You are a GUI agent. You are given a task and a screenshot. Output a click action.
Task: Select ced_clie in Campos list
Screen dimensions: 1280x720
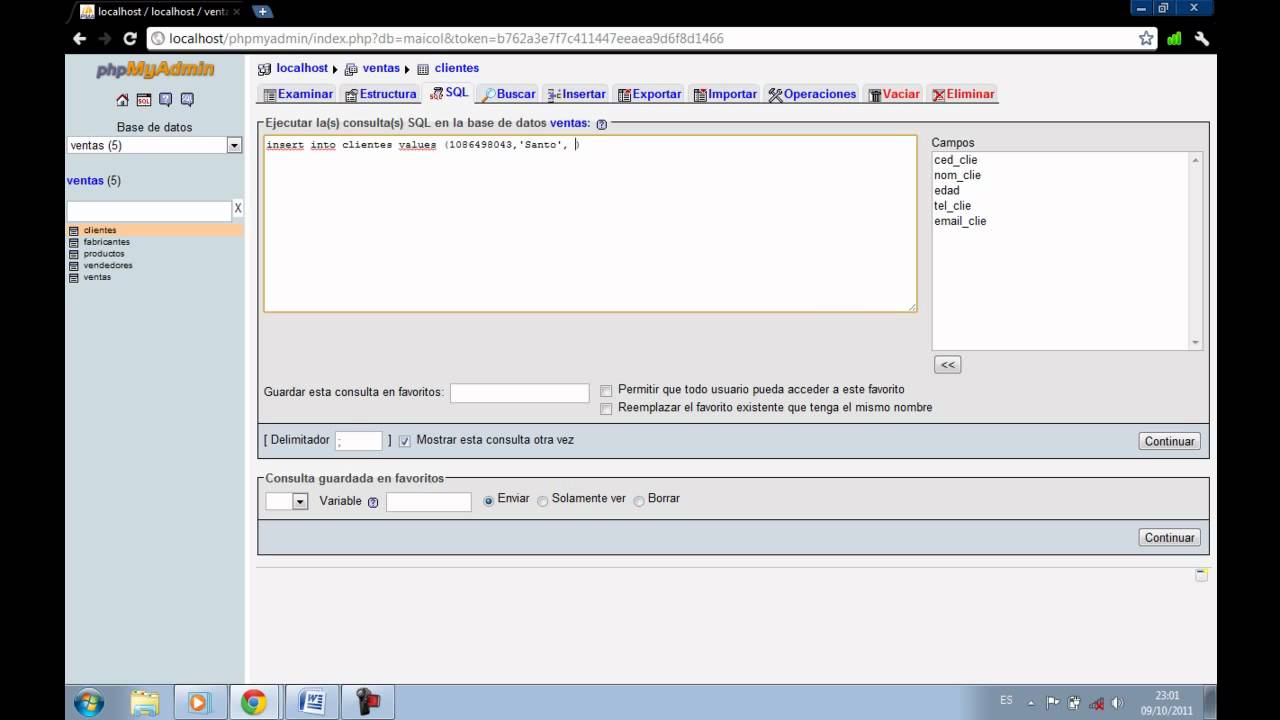[956, 160]
